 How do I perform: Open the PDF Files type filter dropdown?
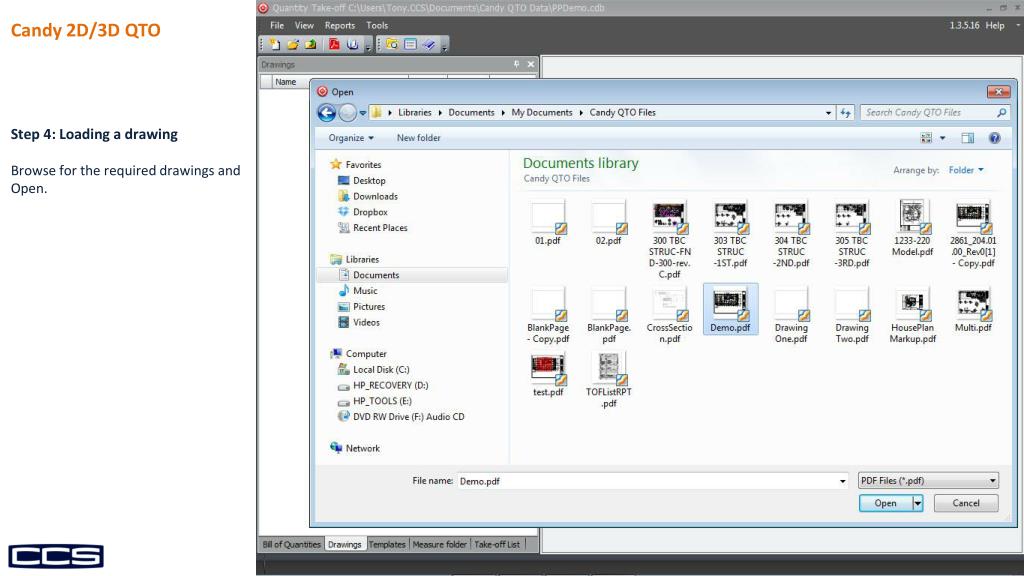pos(928,481)
